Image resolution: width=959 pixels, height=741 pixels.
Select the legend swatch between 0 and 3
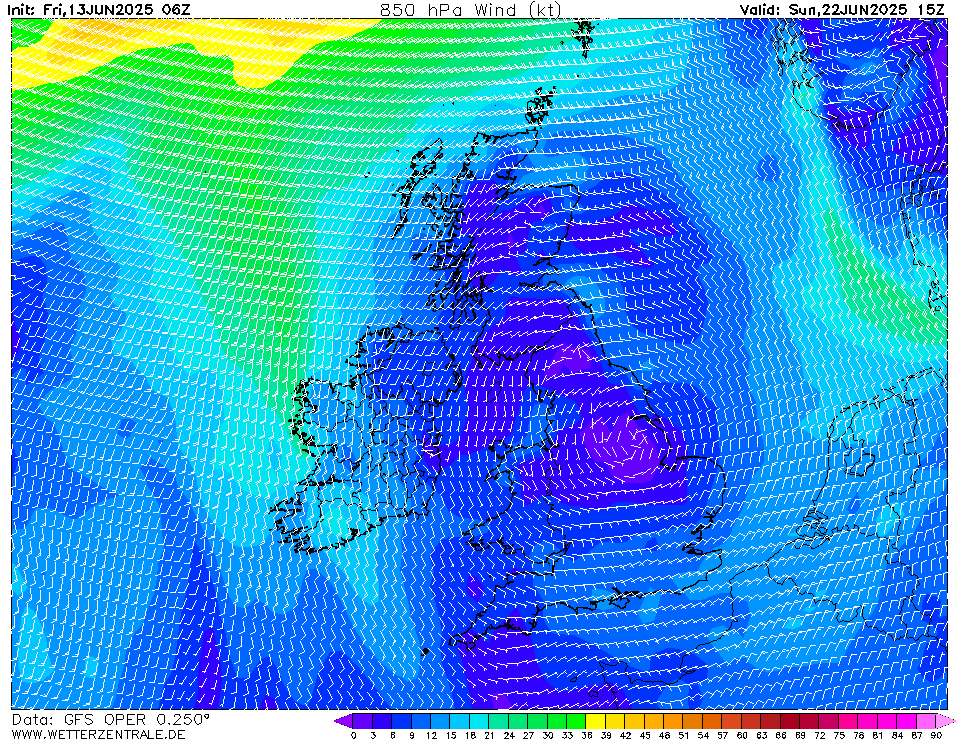[363, 721]
